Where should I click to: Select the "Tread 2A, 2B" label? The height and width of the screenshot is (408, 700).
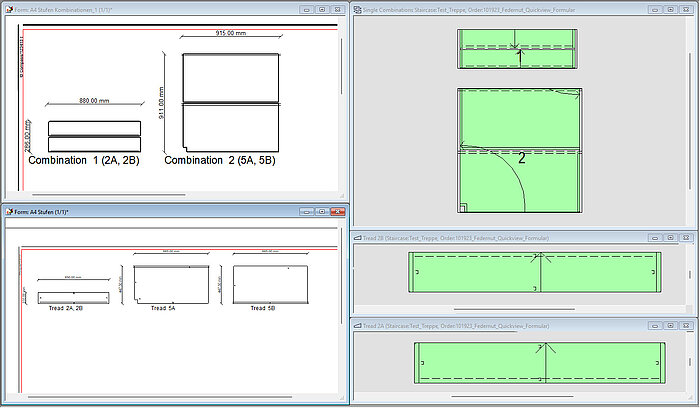pyautogui.click(x=66, y=308)
